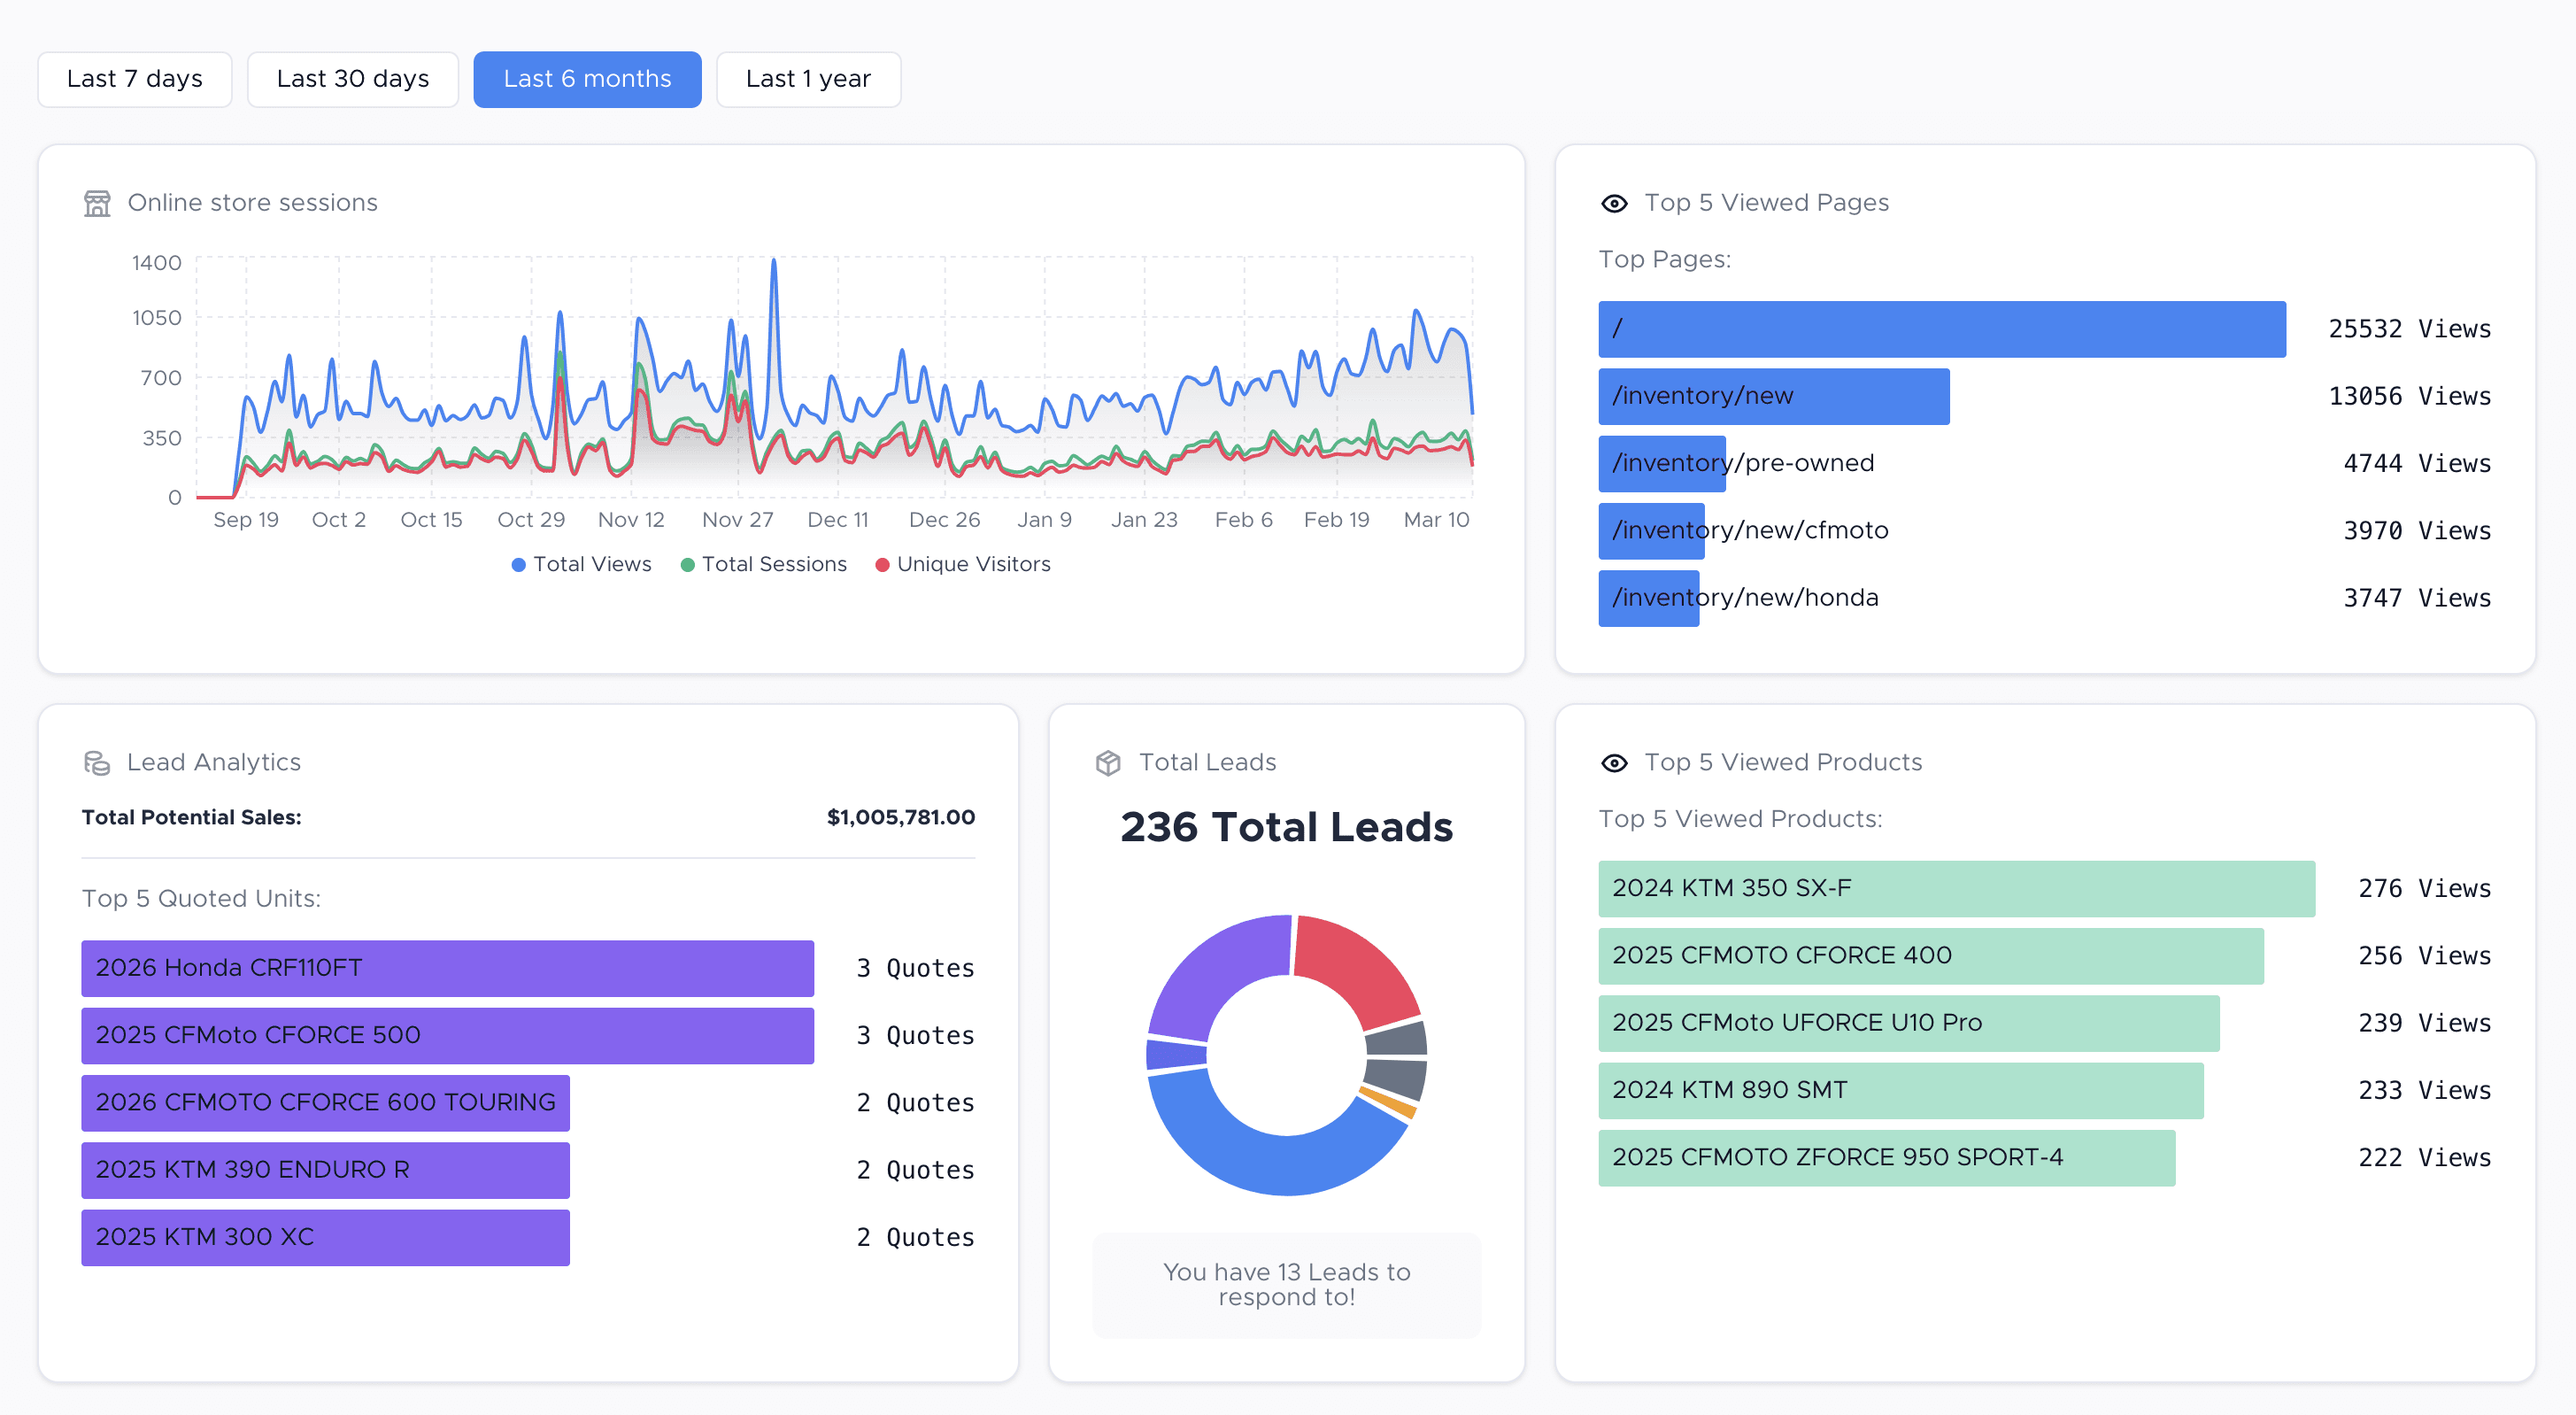Toggle Total Sessions series in chart legend

click(763, 564)
